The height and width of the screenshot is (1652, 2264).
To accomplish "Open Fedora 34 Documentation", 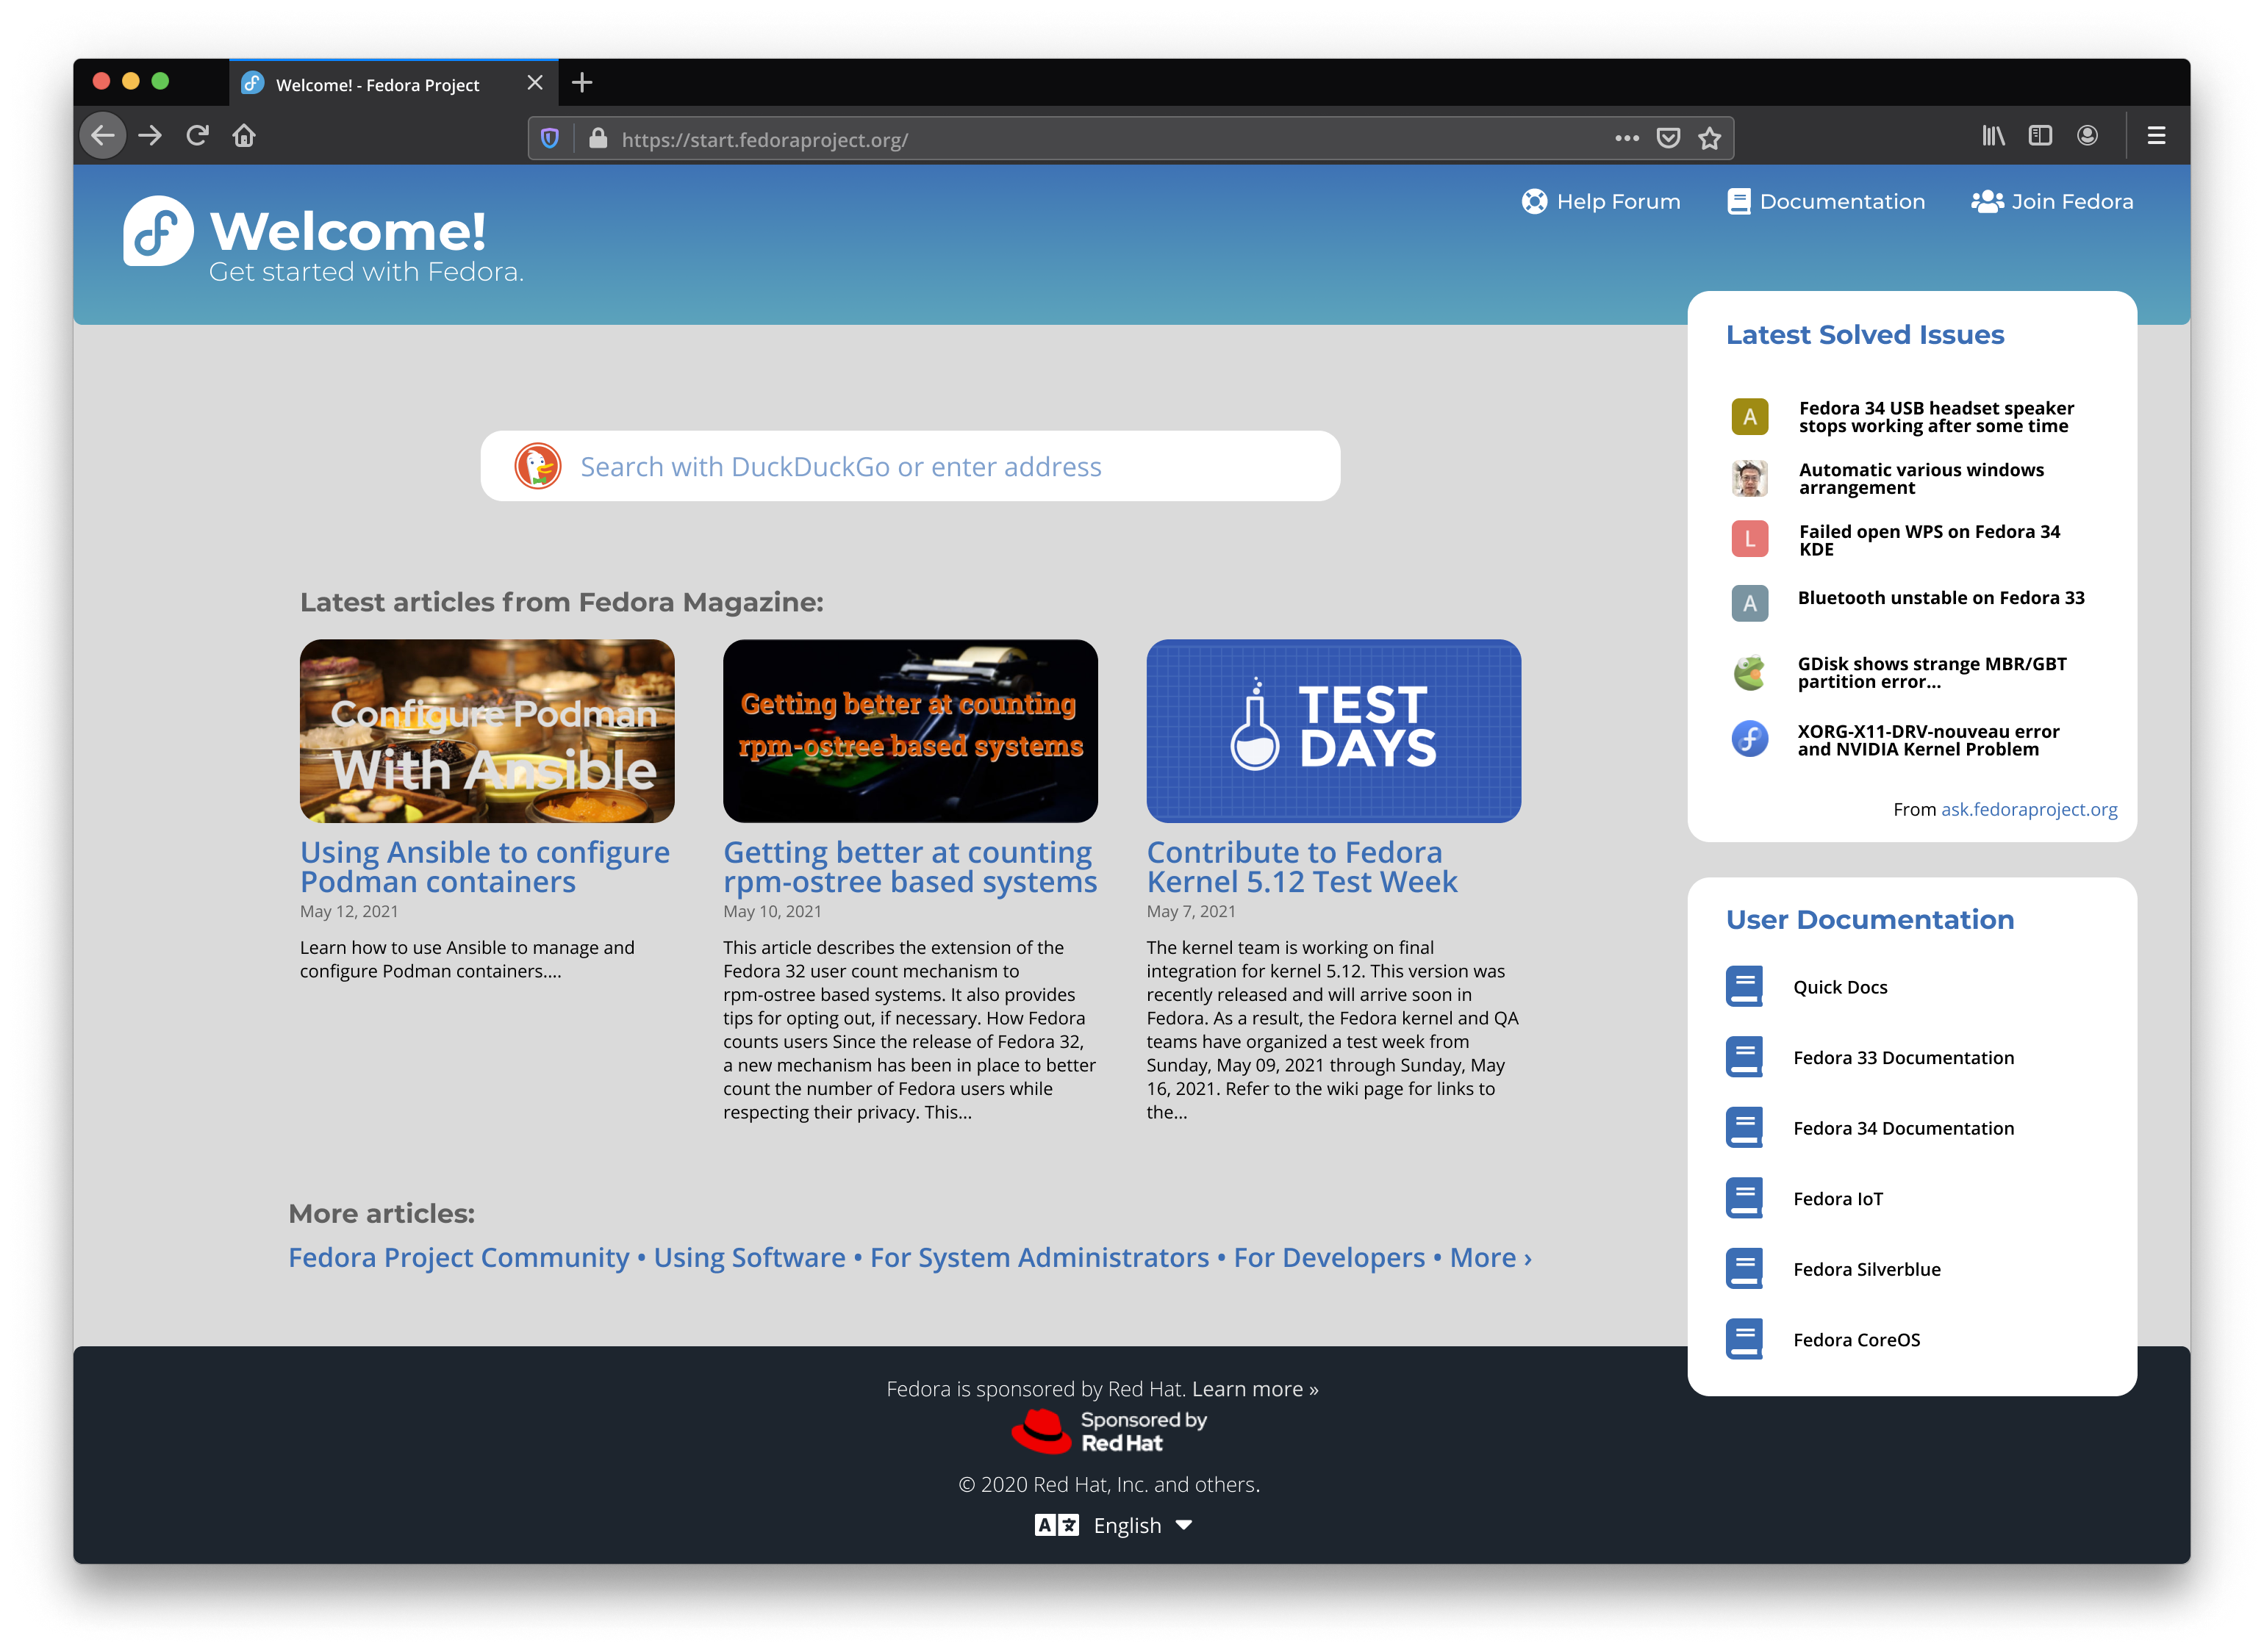I will pos(1903,1129).
